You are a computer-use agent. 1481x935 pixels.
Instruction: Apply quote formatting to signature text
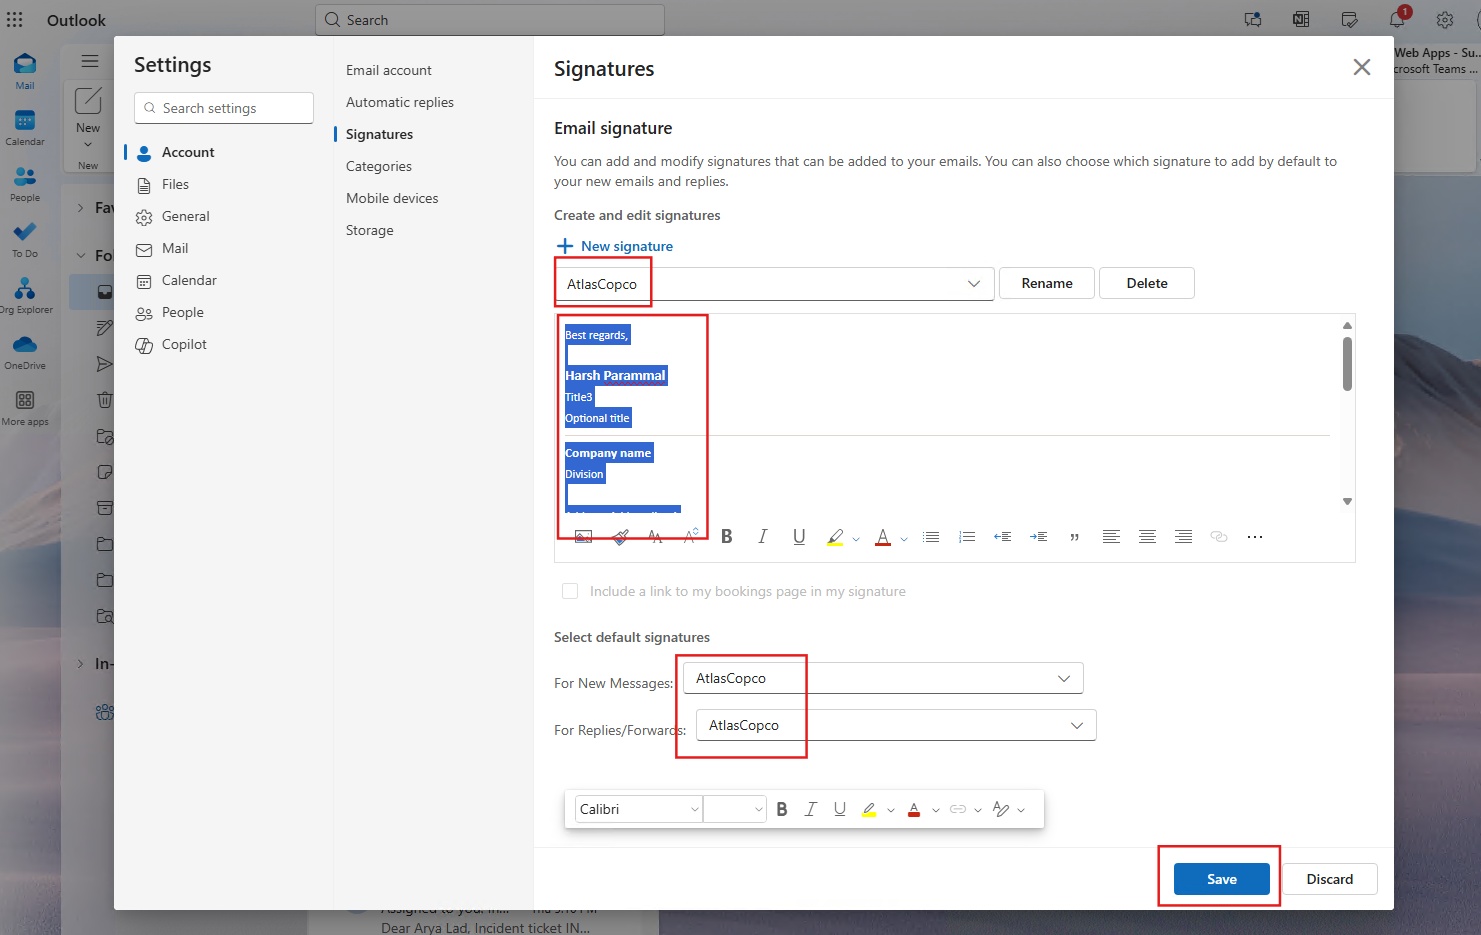click(x=1075, y=537)
